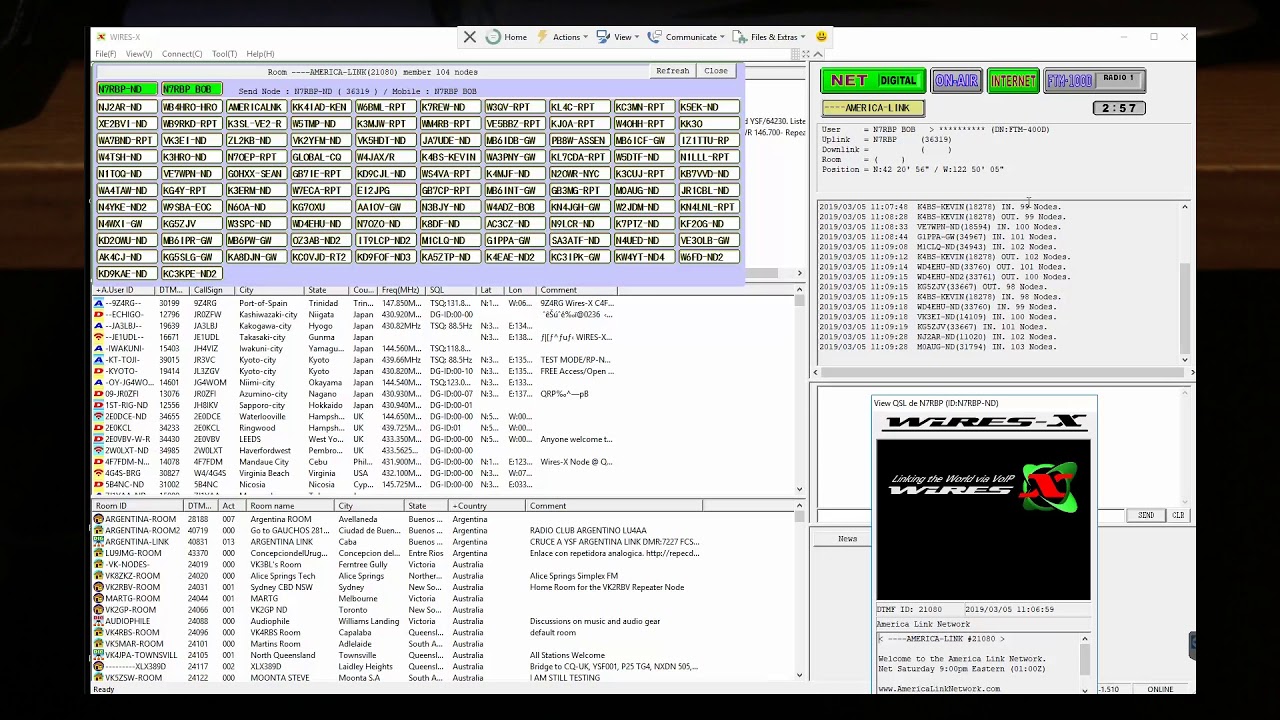Click the room icon for ARGENTINA-ROOM2

(x=99, y=530)
